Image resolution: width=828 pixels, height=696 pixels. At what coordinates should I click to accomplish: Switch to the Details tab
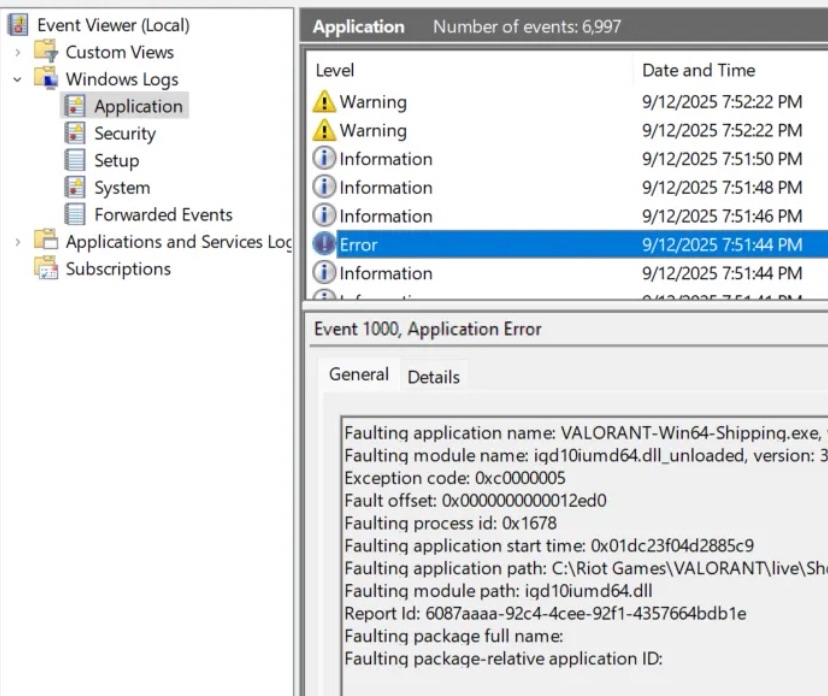click(x=433, y=377)
